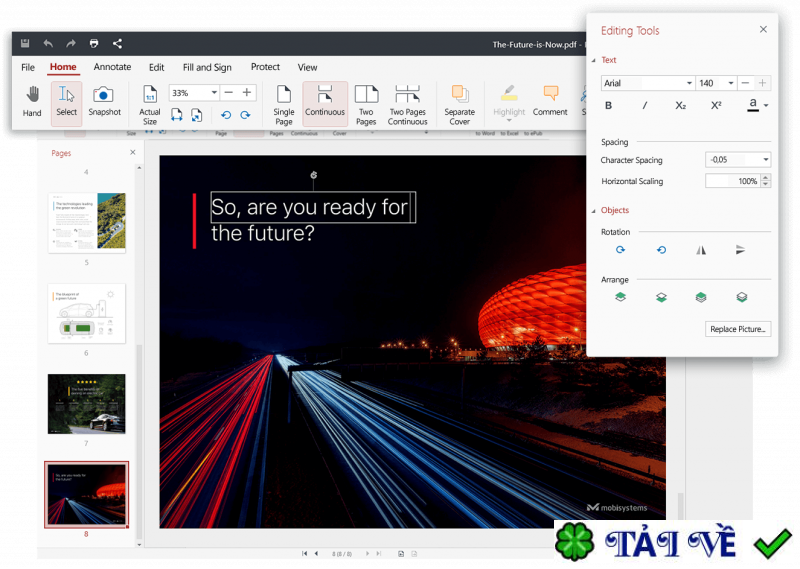Toggle Bold text formatting
The image size is (800, 569).
[x=609, y=106]
